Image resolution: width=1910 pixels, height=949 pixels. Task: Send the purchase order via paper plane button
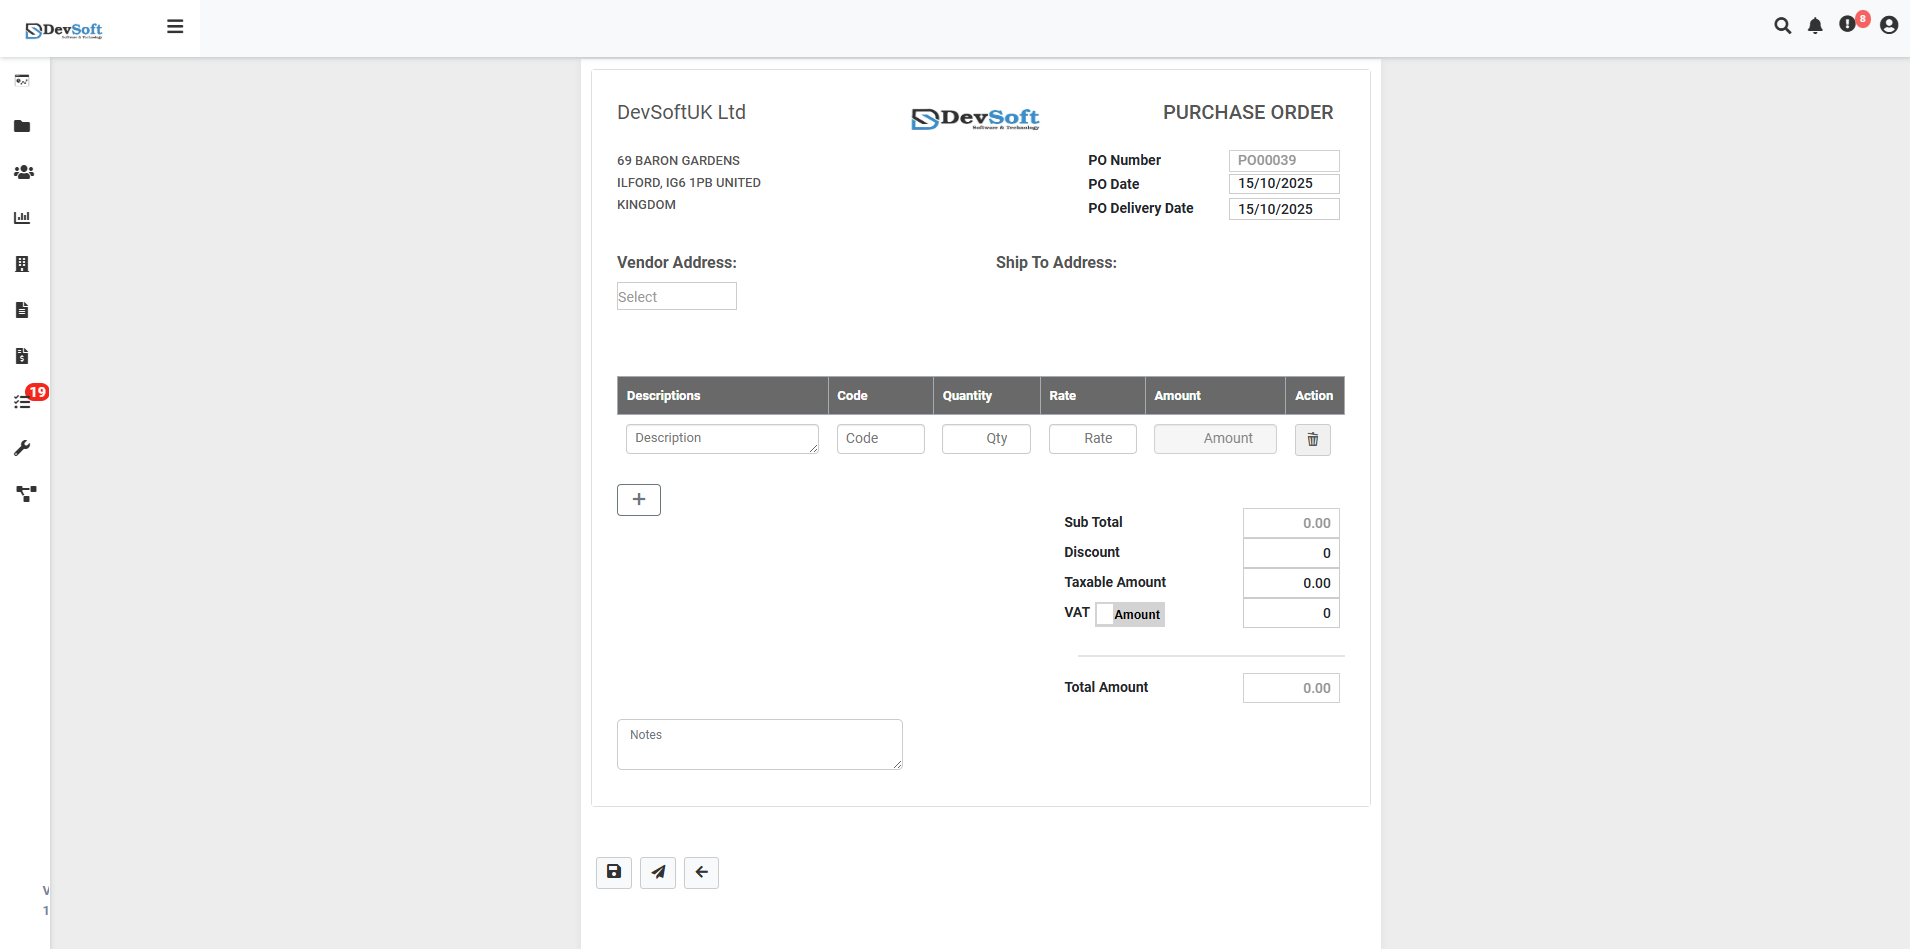coord(657,872)
